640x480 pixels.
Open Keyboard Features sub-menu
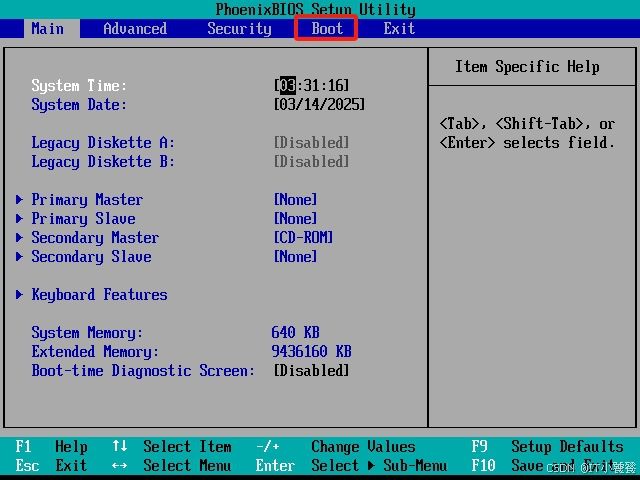tap(100, 295)
